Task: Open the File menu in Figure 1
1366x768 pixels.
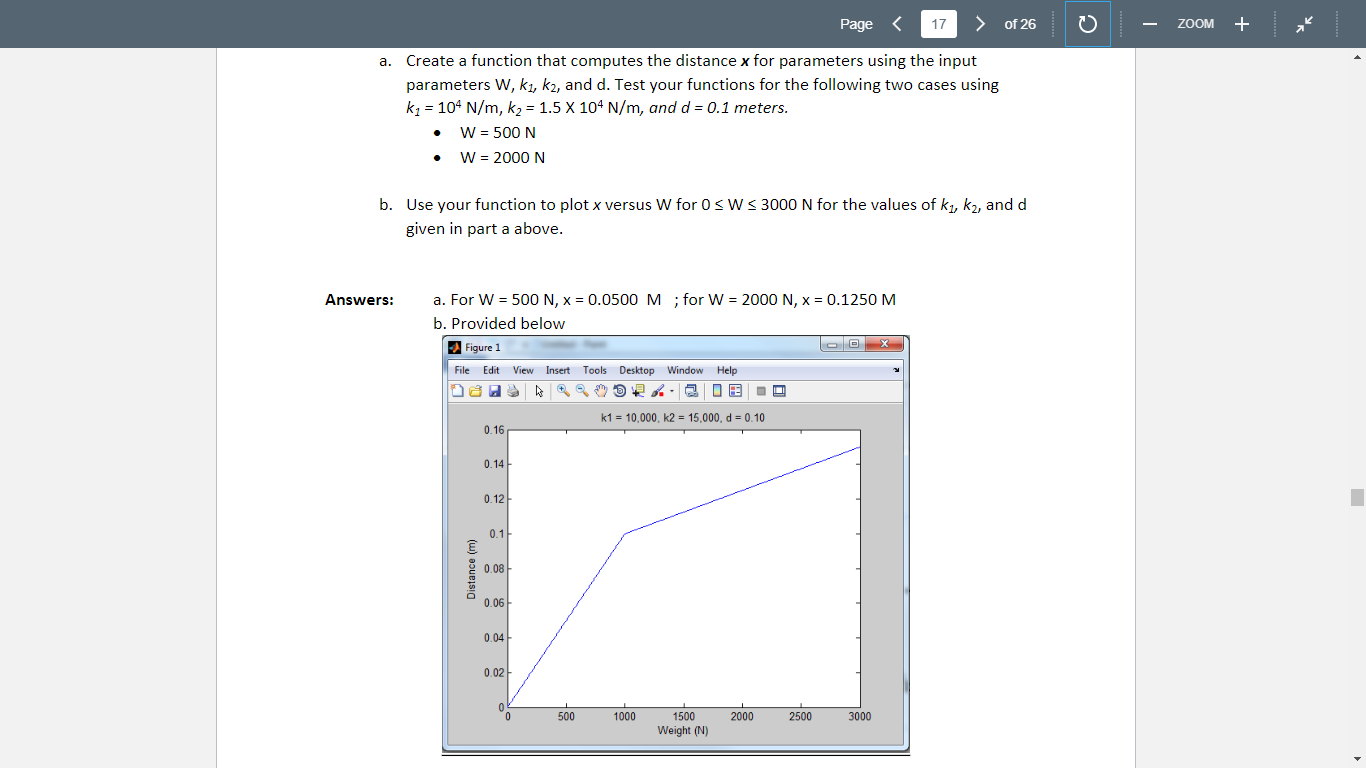Action: click(x=459, y=370)
